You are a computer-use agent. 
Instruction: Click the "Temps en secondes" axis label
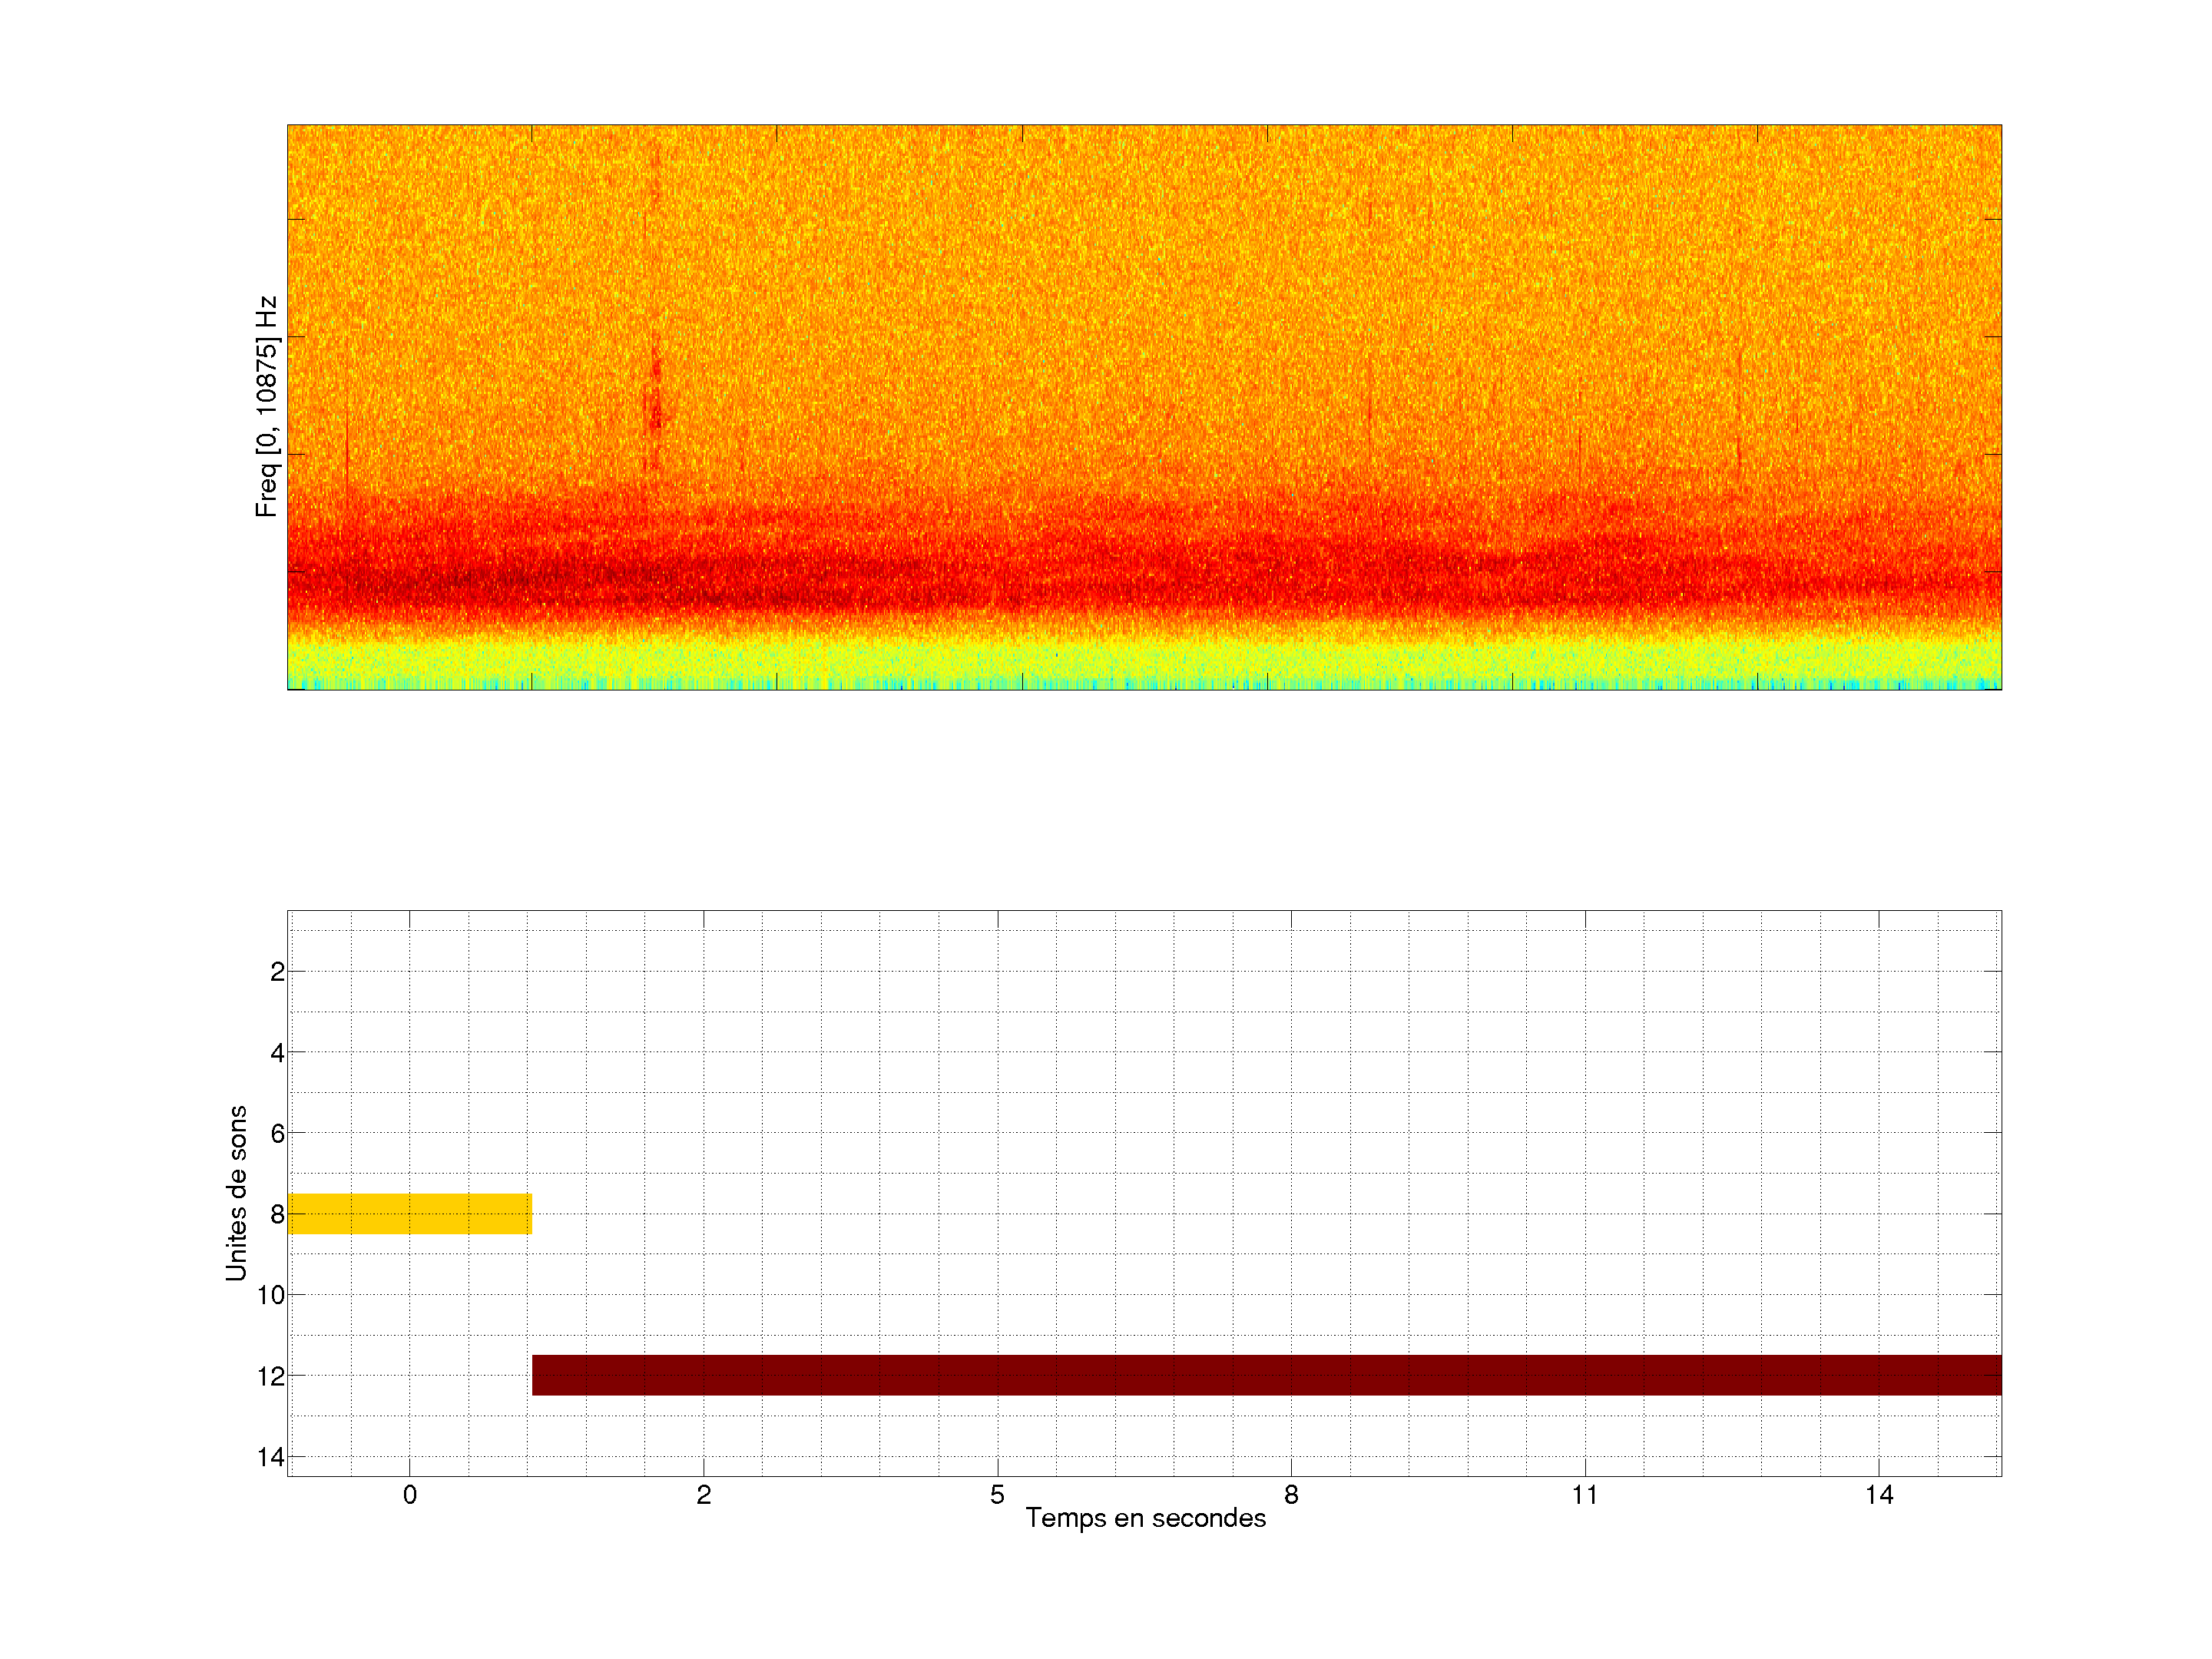click(1145, 1518)
